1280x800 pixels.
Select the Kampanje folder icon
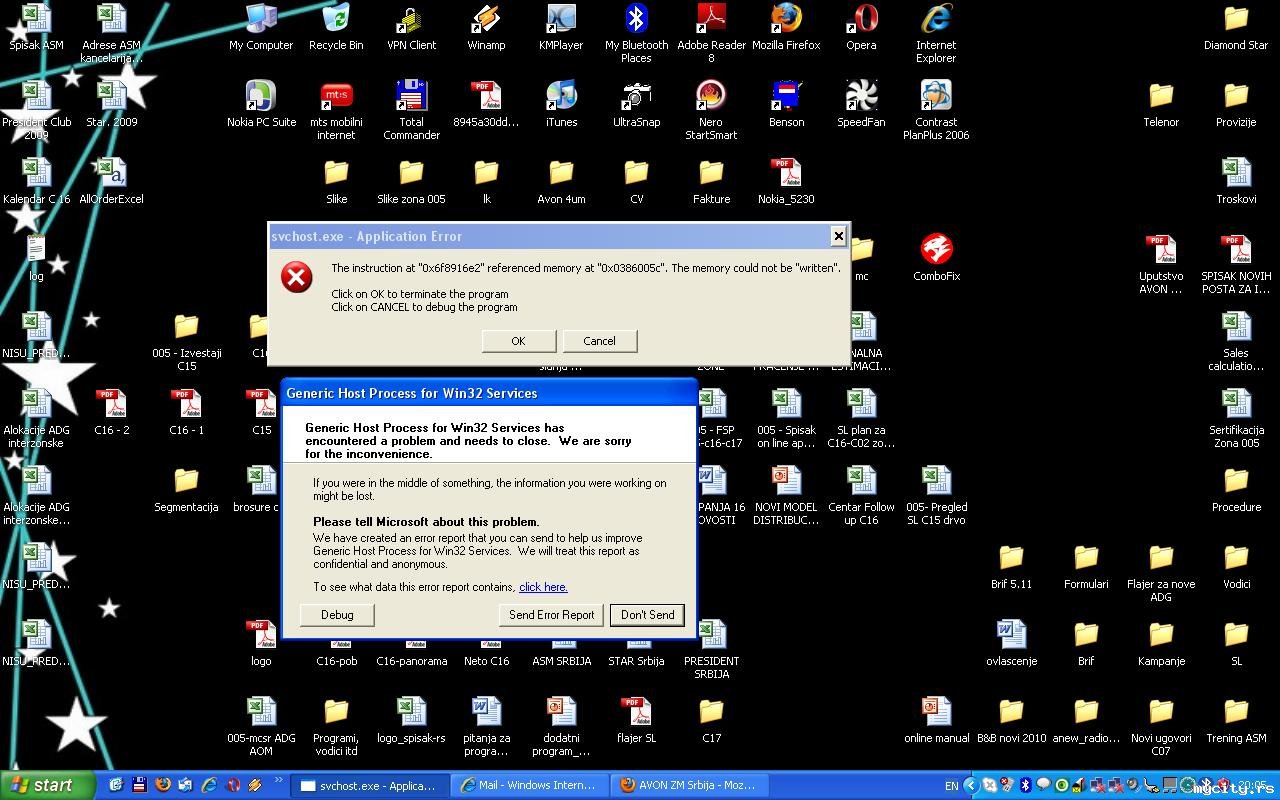[x=1161, y=643]
